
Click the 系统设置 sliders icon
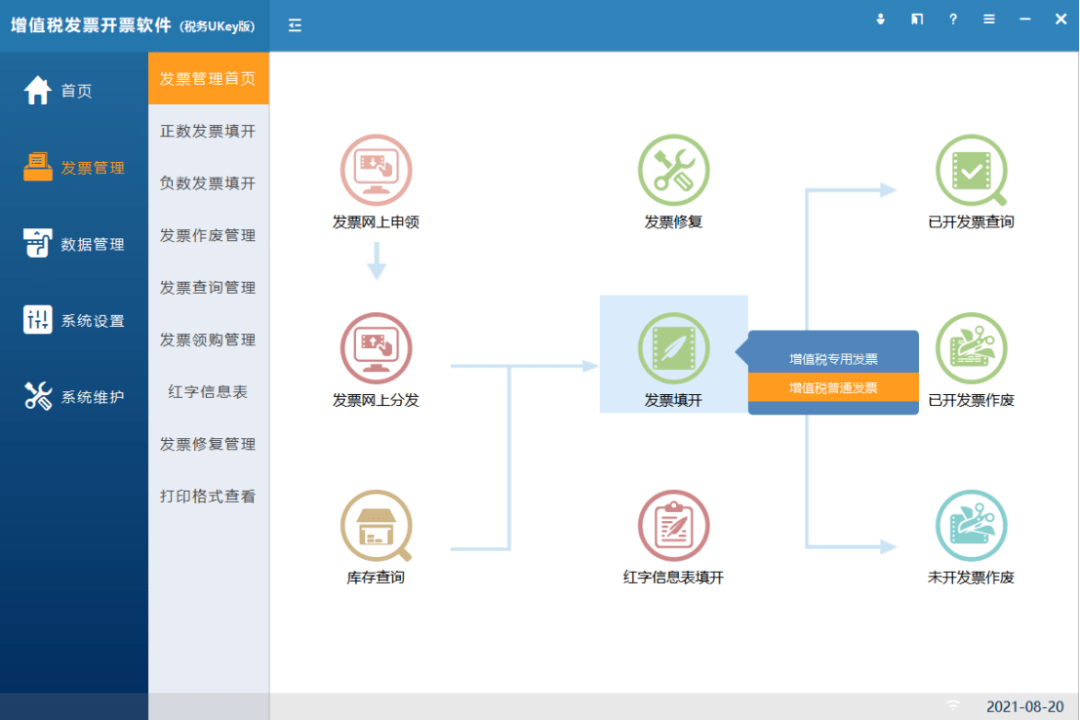click(37, 320)
